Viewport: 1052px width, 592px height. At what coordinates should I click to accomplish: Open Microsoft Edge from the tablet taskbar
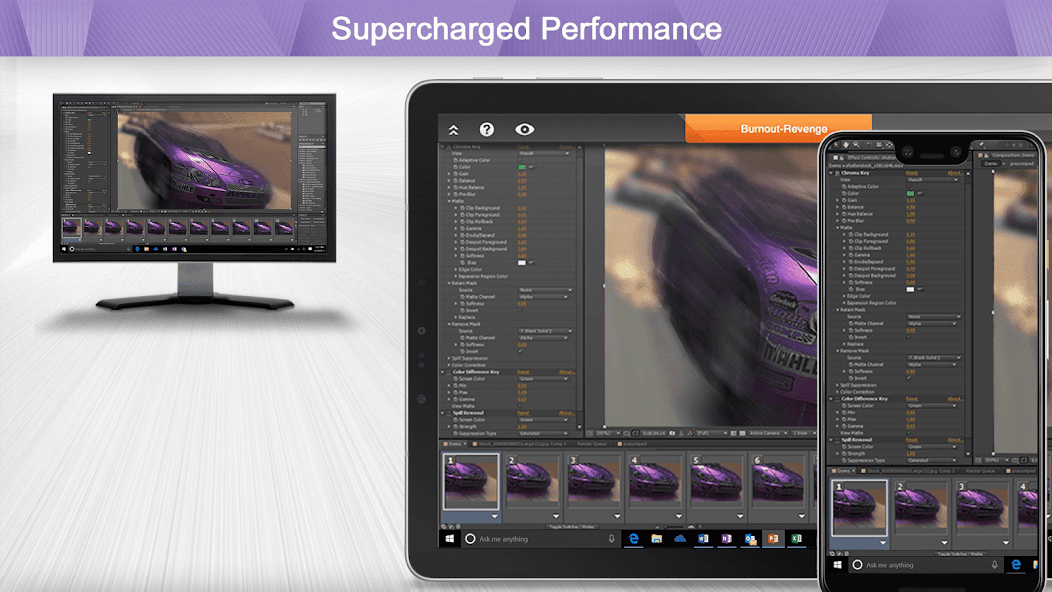click(633, 539)
